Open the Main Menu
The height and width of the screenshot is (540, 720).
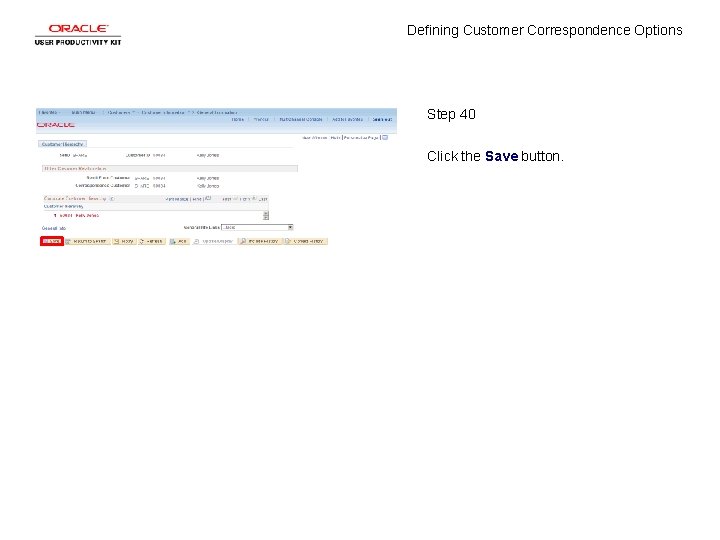pos(84,112)
